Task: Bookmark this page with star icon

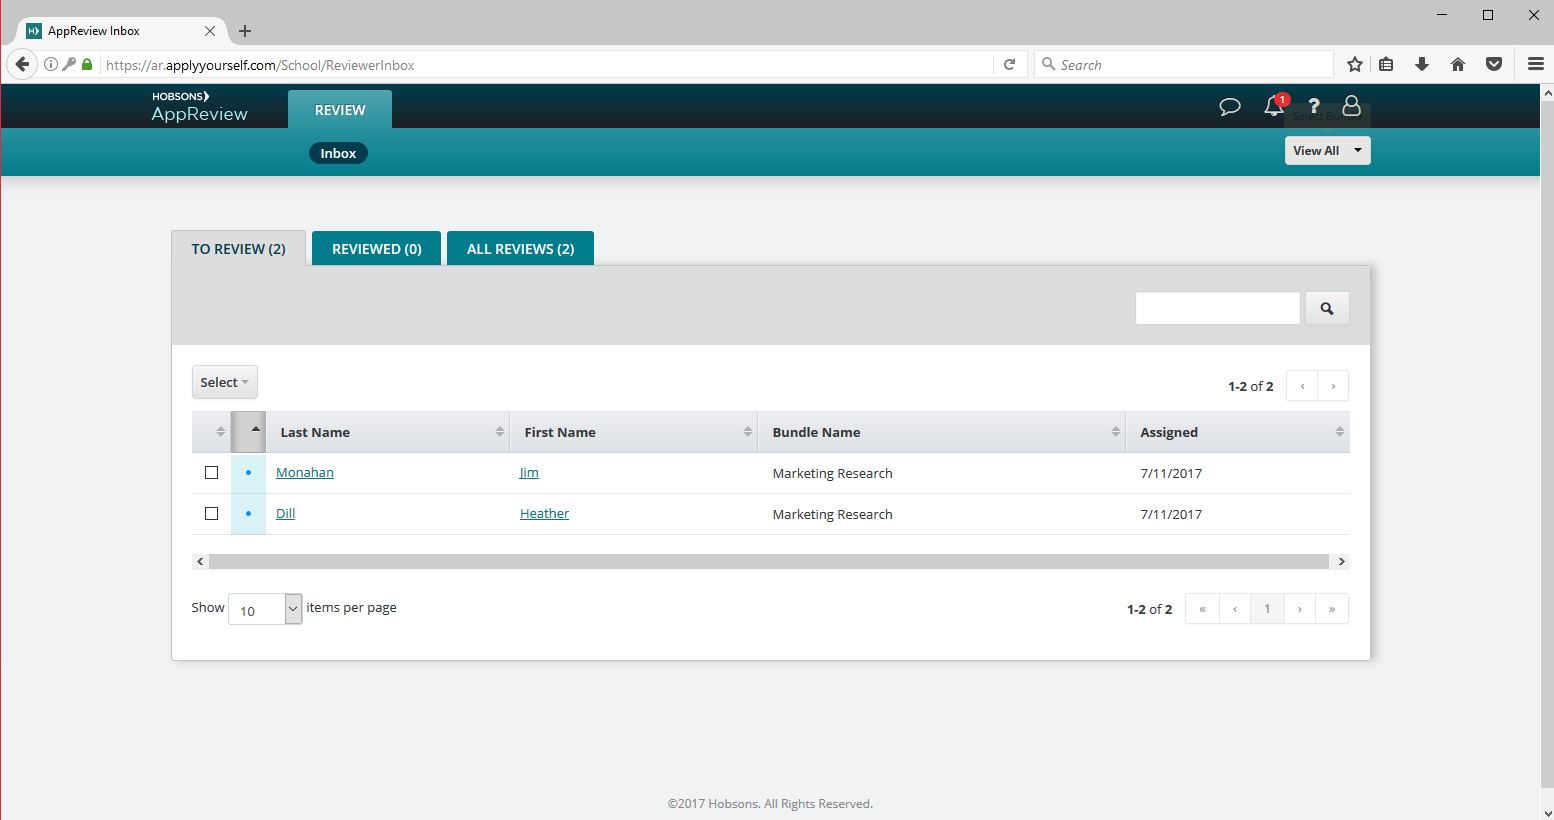Action: tap(1355, 65)
